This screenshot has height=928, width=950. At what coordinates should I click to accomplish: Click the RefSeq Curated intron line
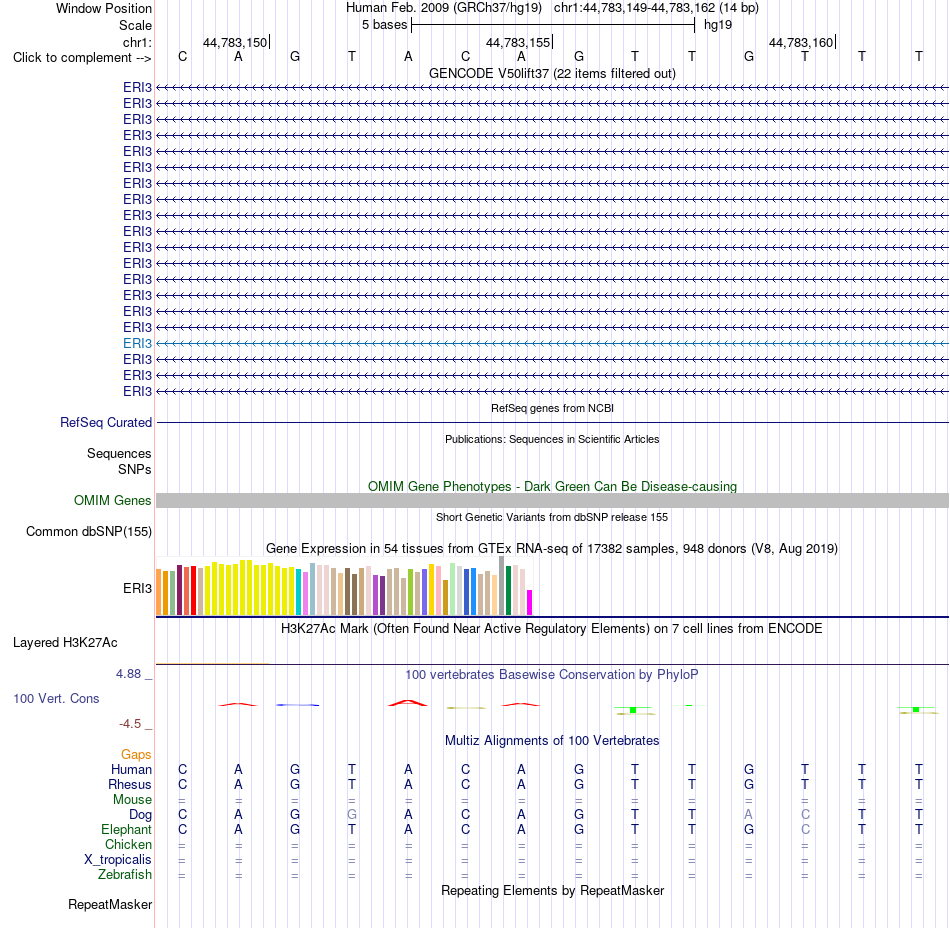[552, 422]
